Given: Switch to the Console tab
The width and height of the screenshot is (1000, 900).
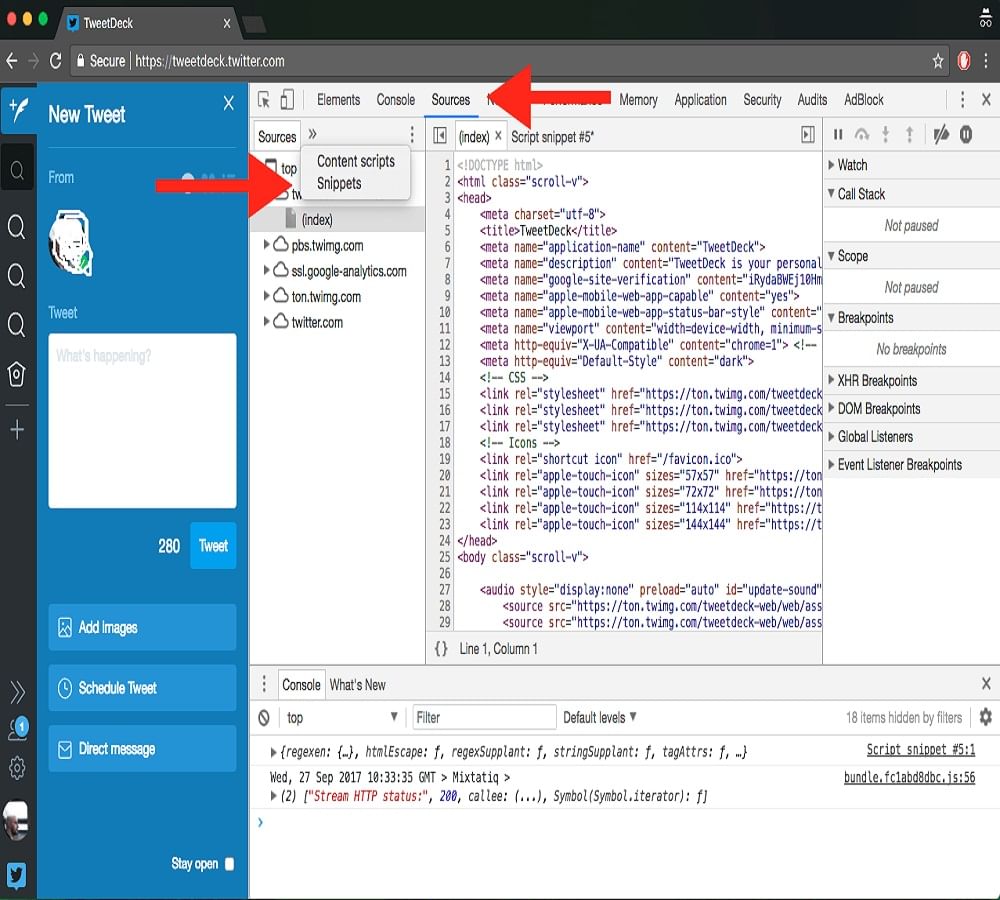Looking at the screenshot, I should tap(395, 100).
